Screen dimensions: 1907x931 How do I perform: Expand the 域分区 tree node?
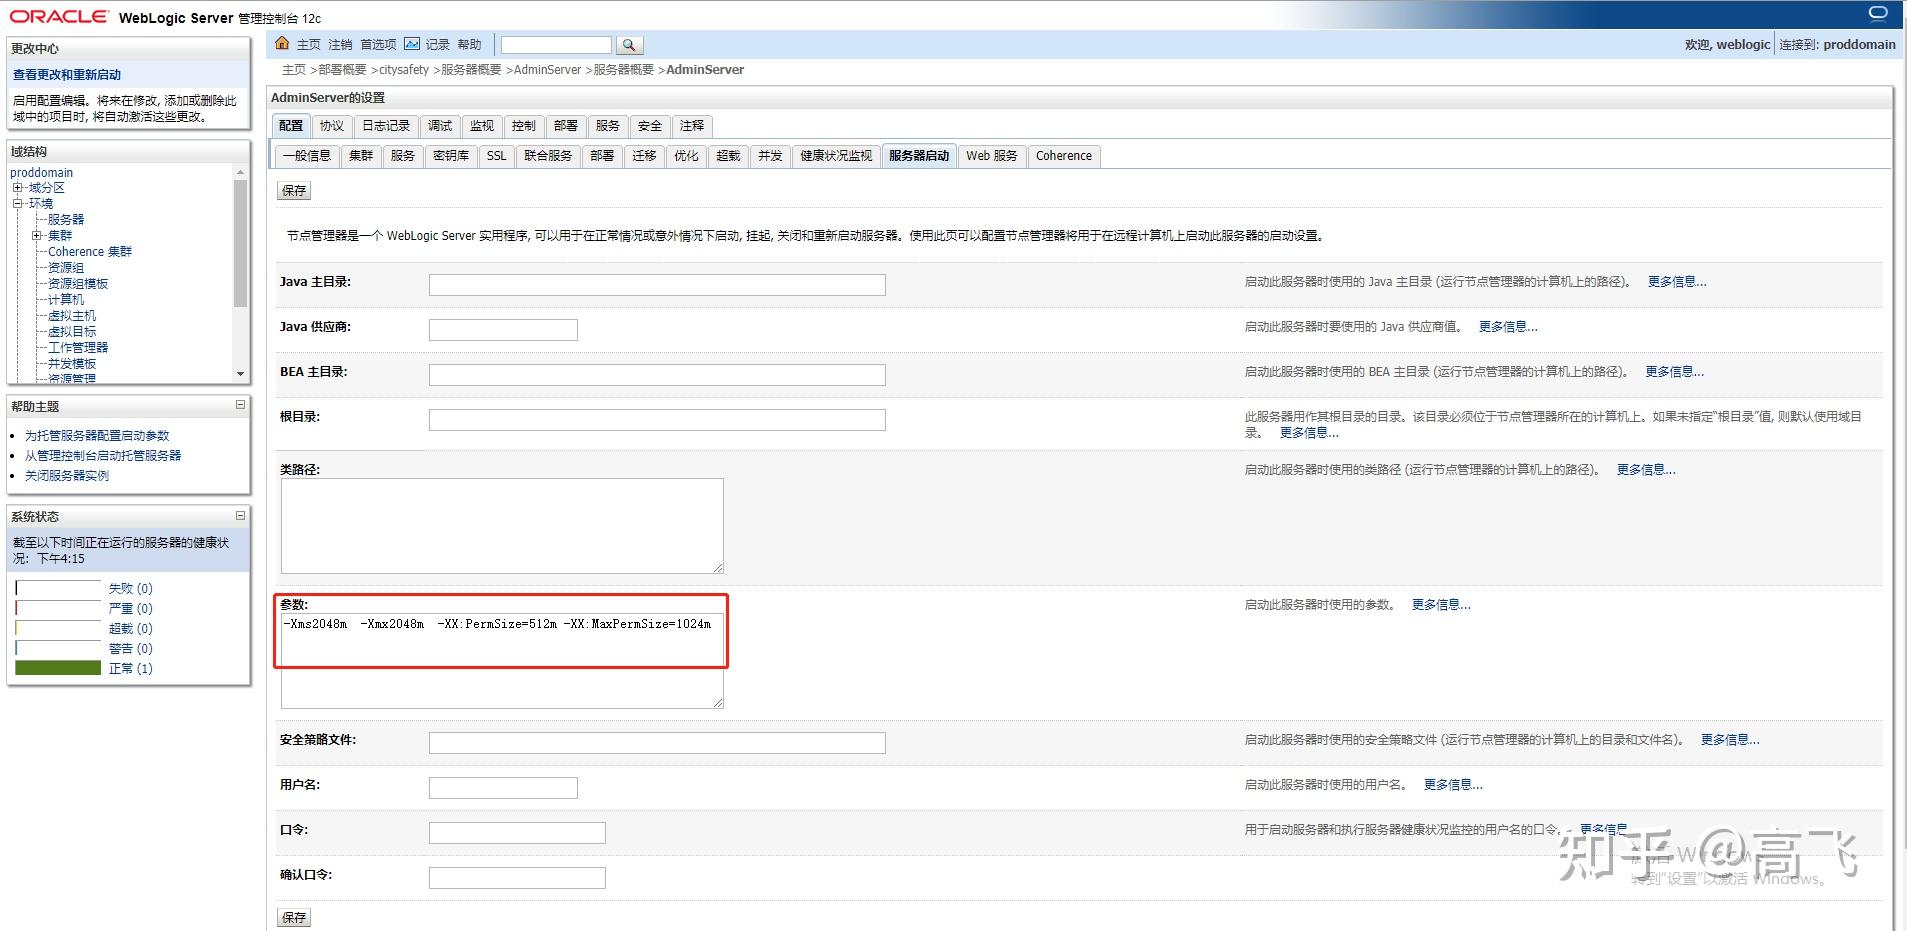(17, 187)
